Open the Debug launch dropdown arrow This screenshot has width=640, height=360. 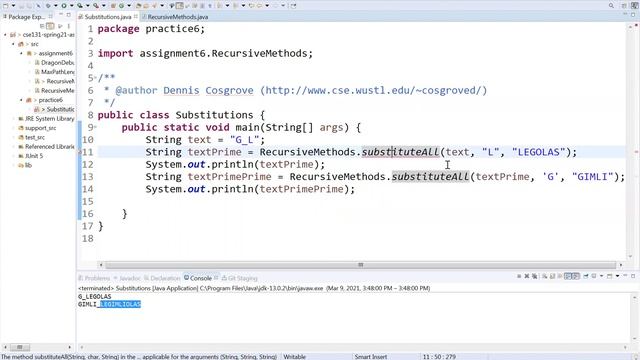click(x=56, y=6)
